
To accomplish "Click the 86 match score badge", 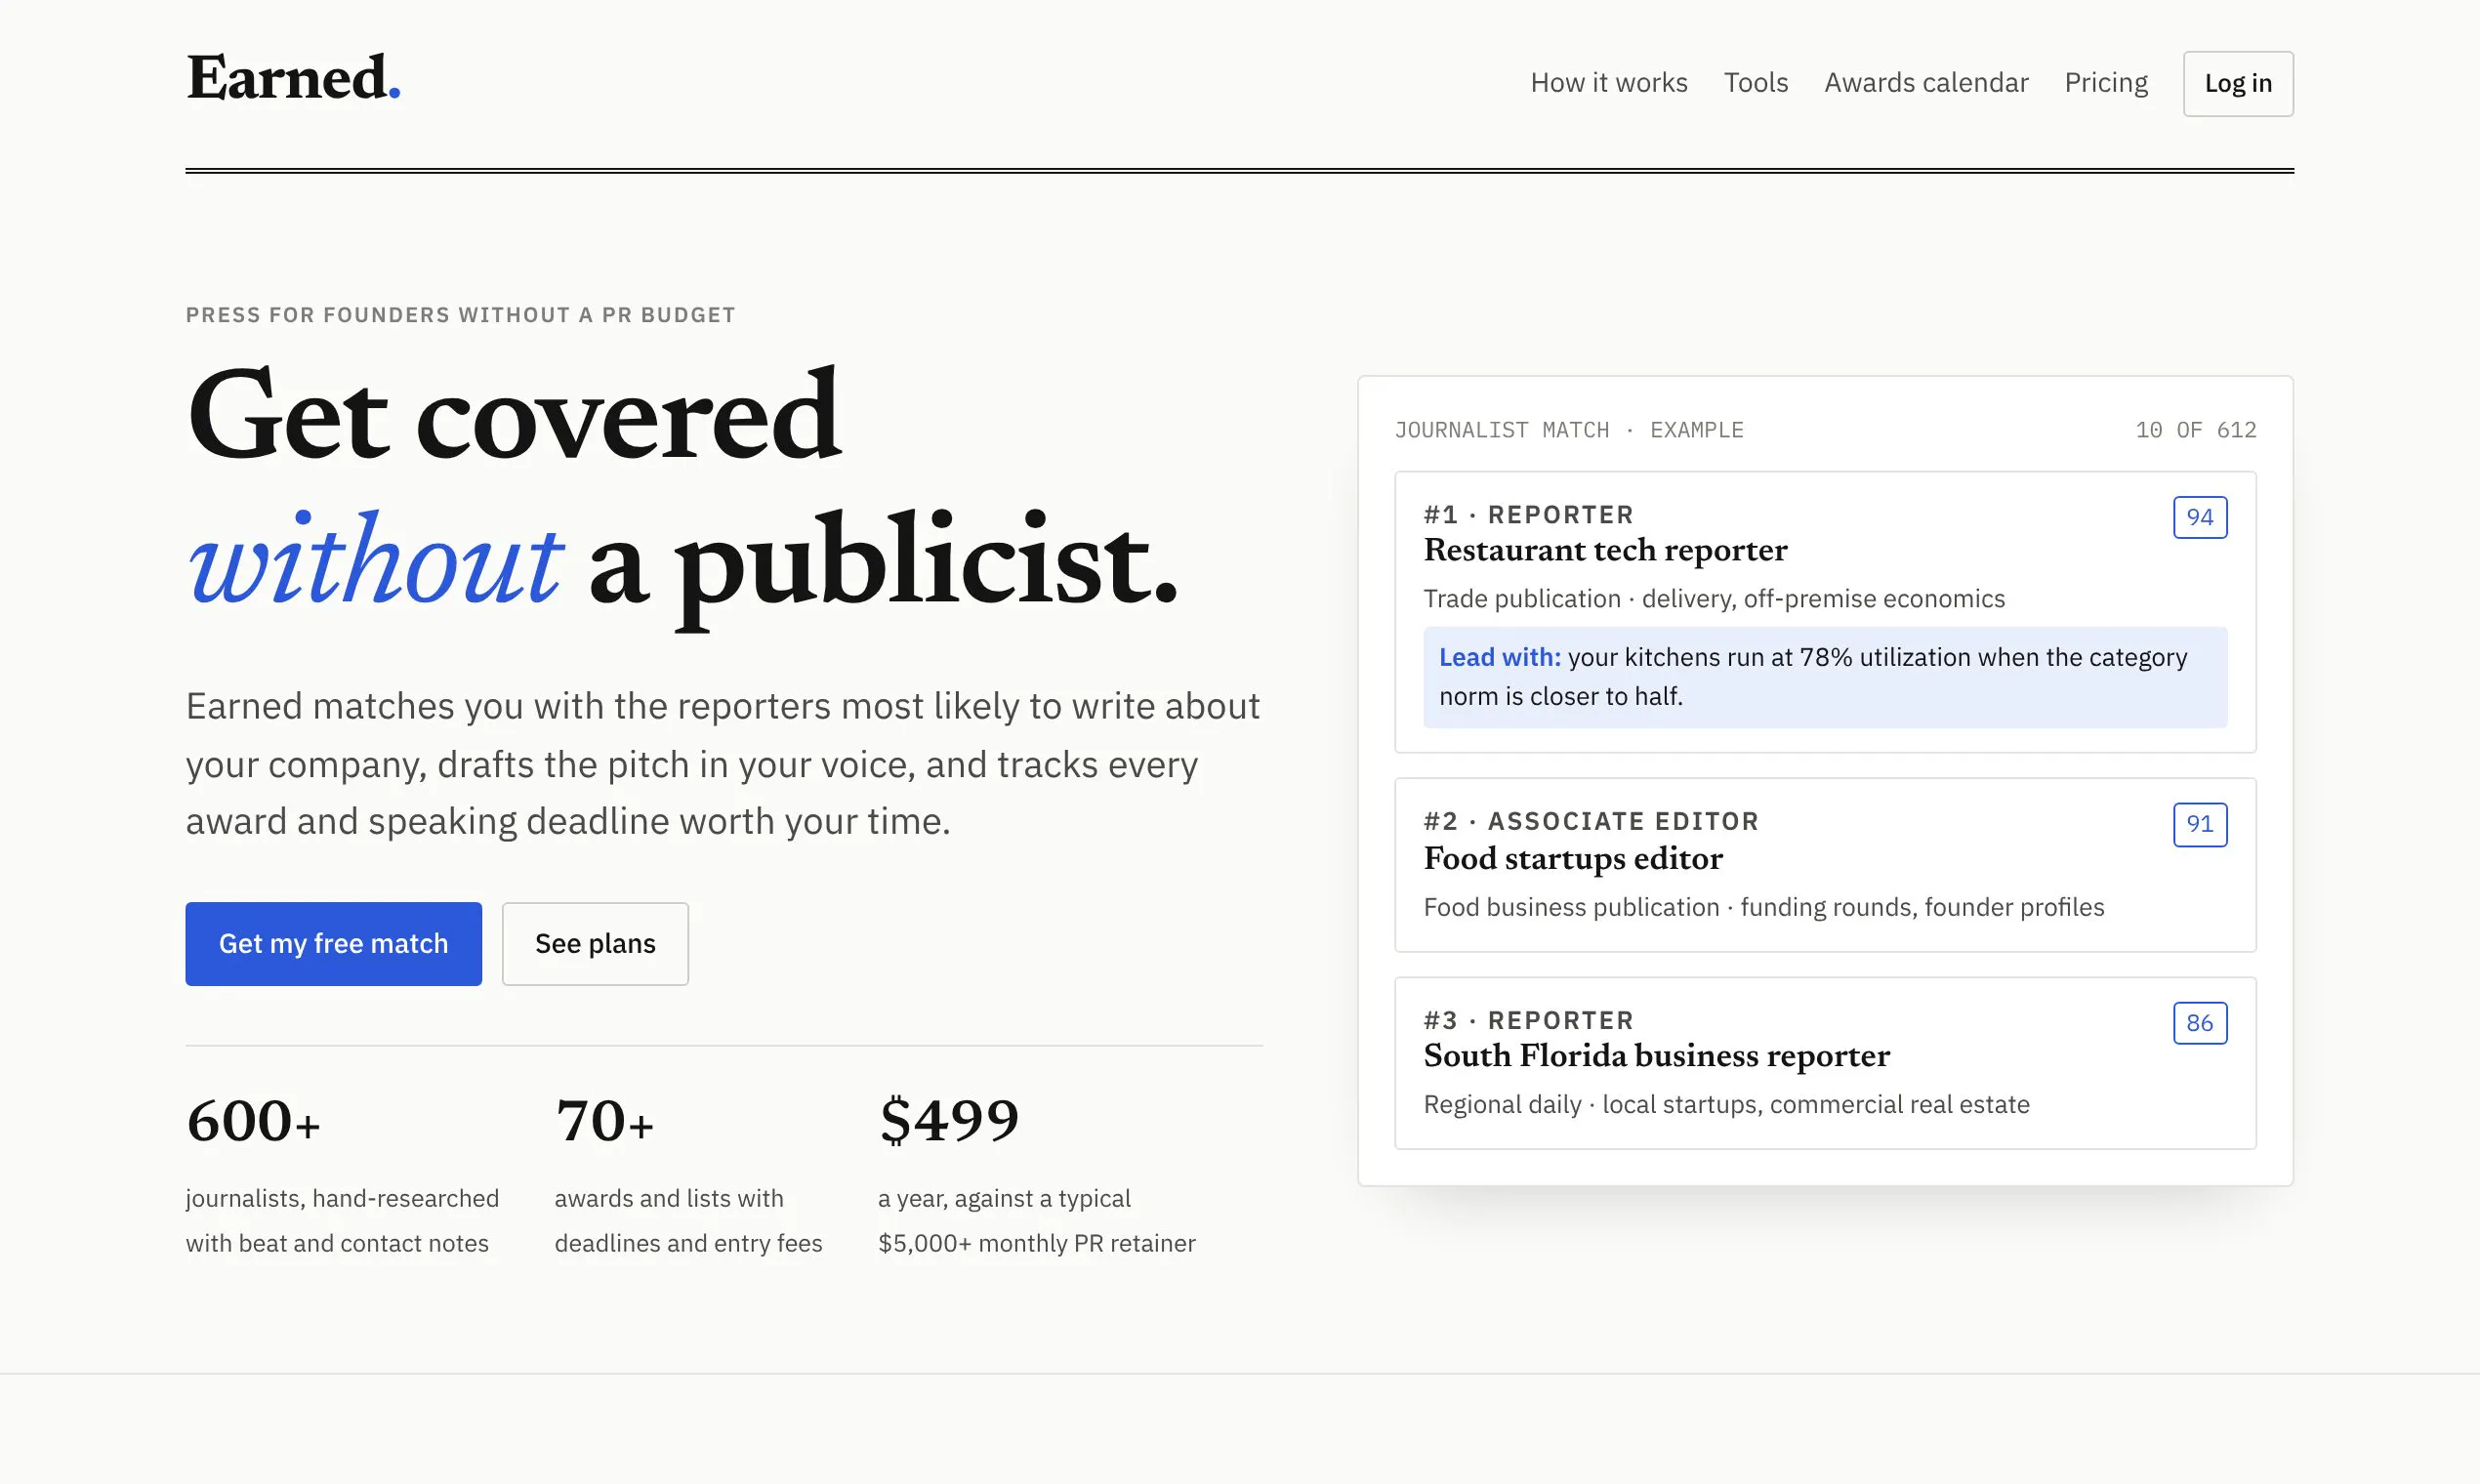I will point(2200,1023).
